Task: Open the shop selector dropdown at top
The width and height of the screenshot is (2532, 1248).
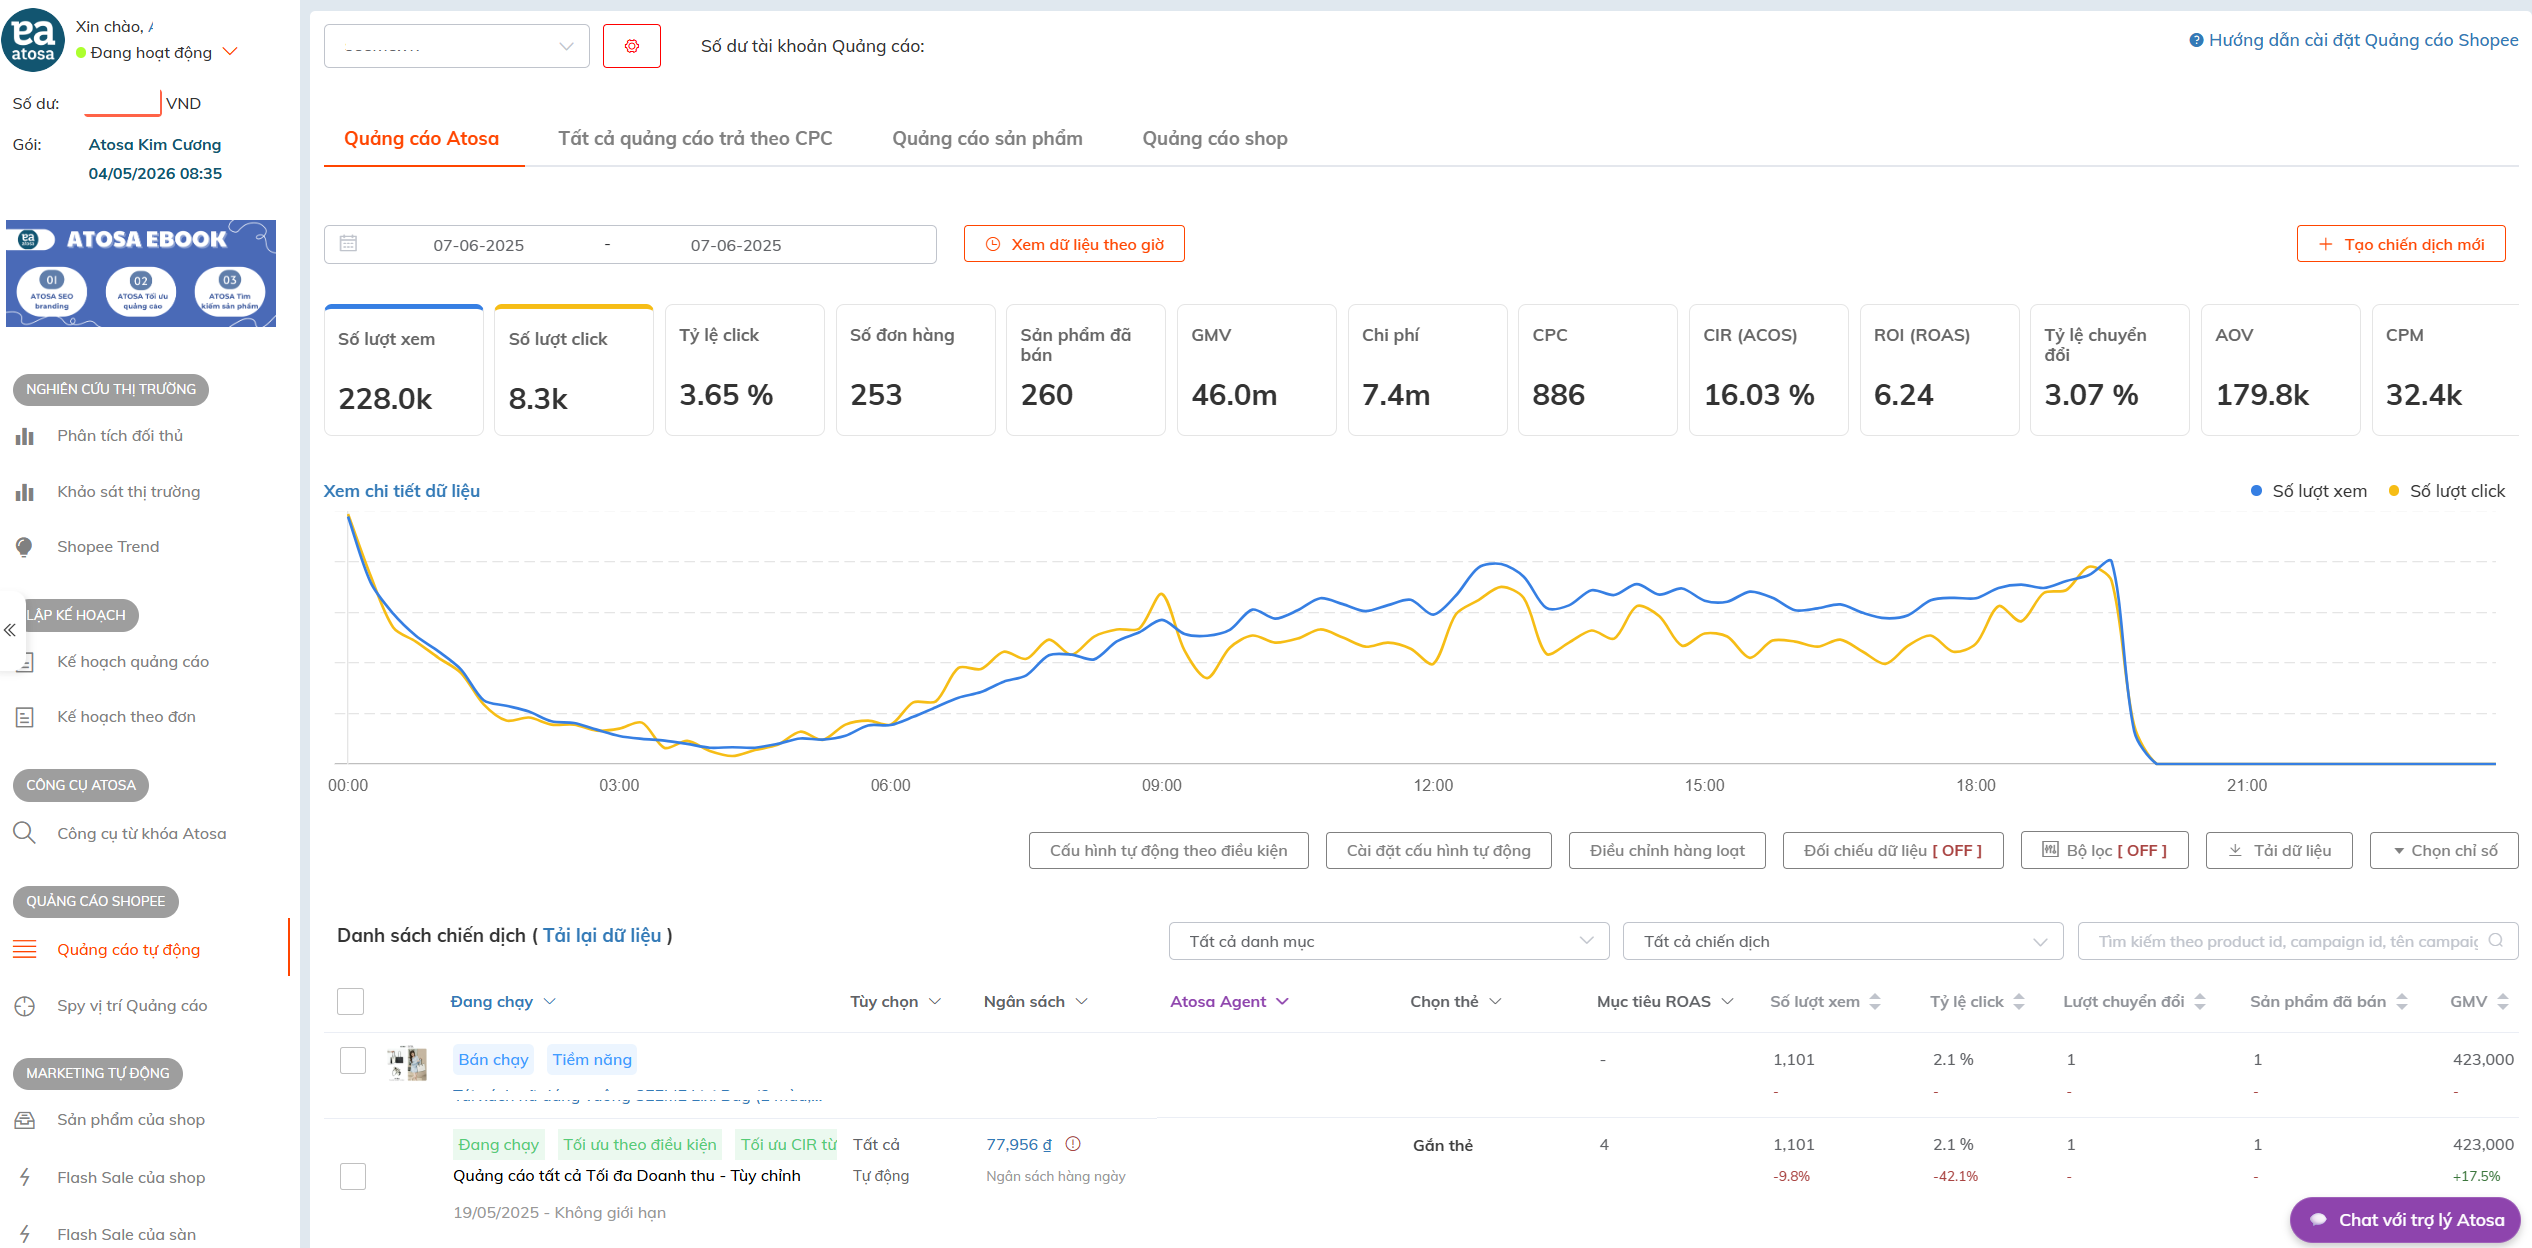Action: (x=457, y=46)
